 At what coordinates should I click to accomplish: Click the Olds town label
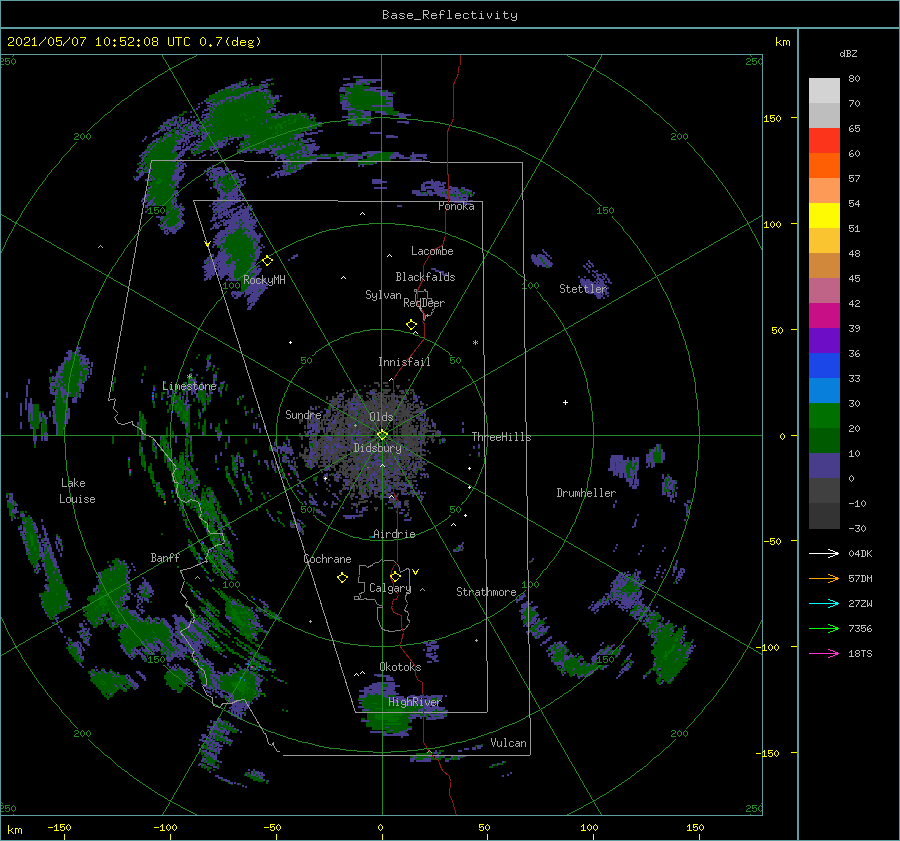381,417
